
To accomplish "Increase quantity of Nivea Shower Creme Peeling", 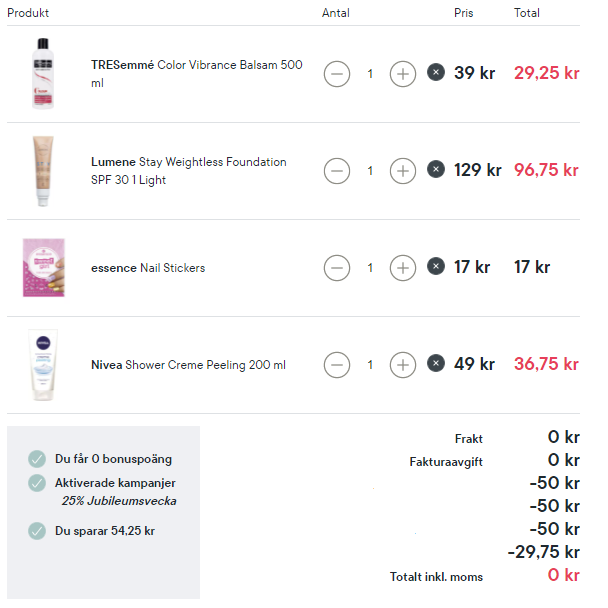I will pos(402,364).
